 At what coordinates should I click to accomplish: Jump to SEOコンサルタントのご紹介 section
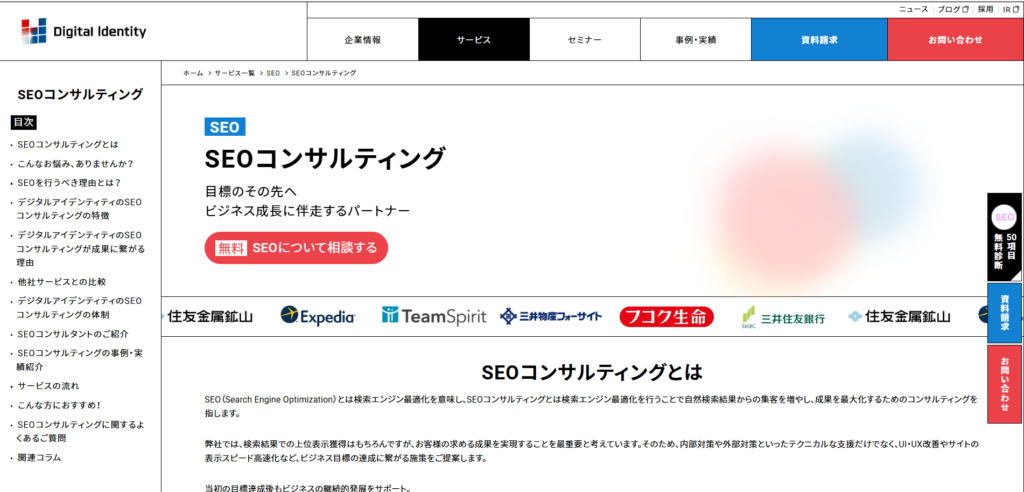(73, 334)
